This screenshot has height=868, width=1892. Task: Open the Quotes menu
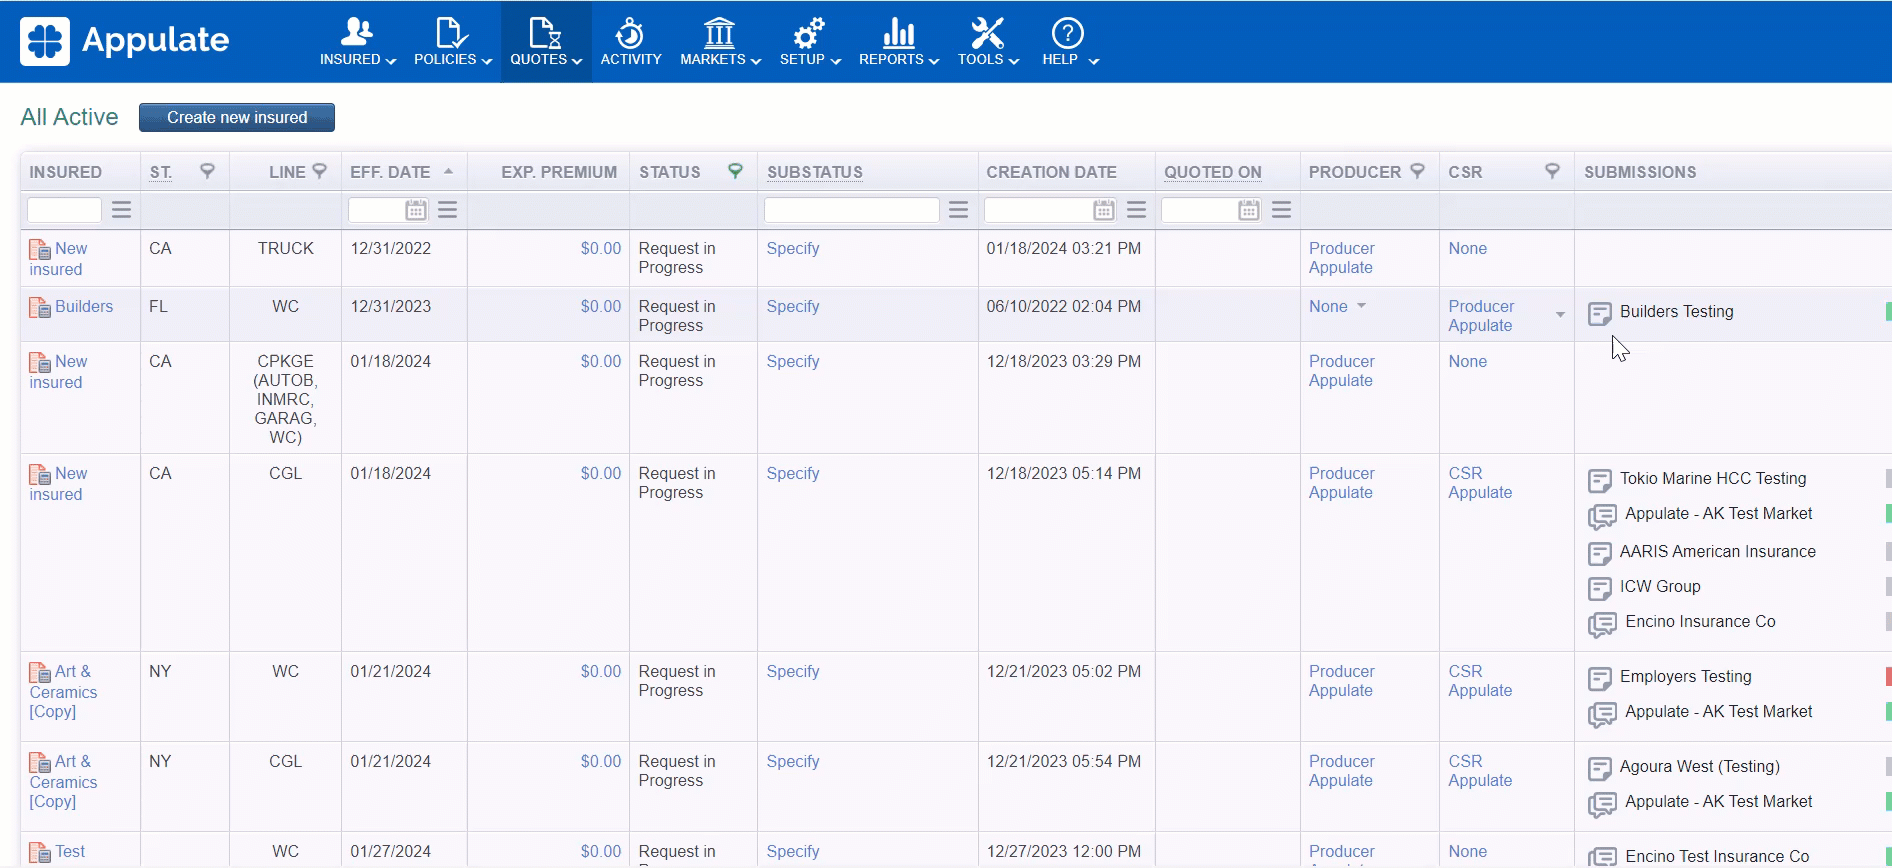545,42
